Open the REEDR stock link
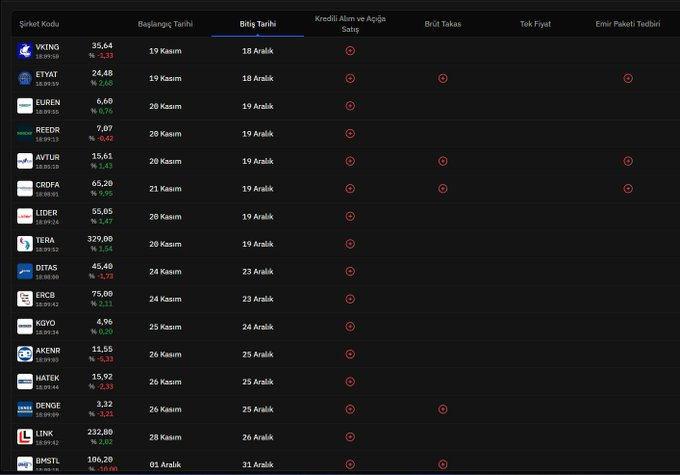 48,130
